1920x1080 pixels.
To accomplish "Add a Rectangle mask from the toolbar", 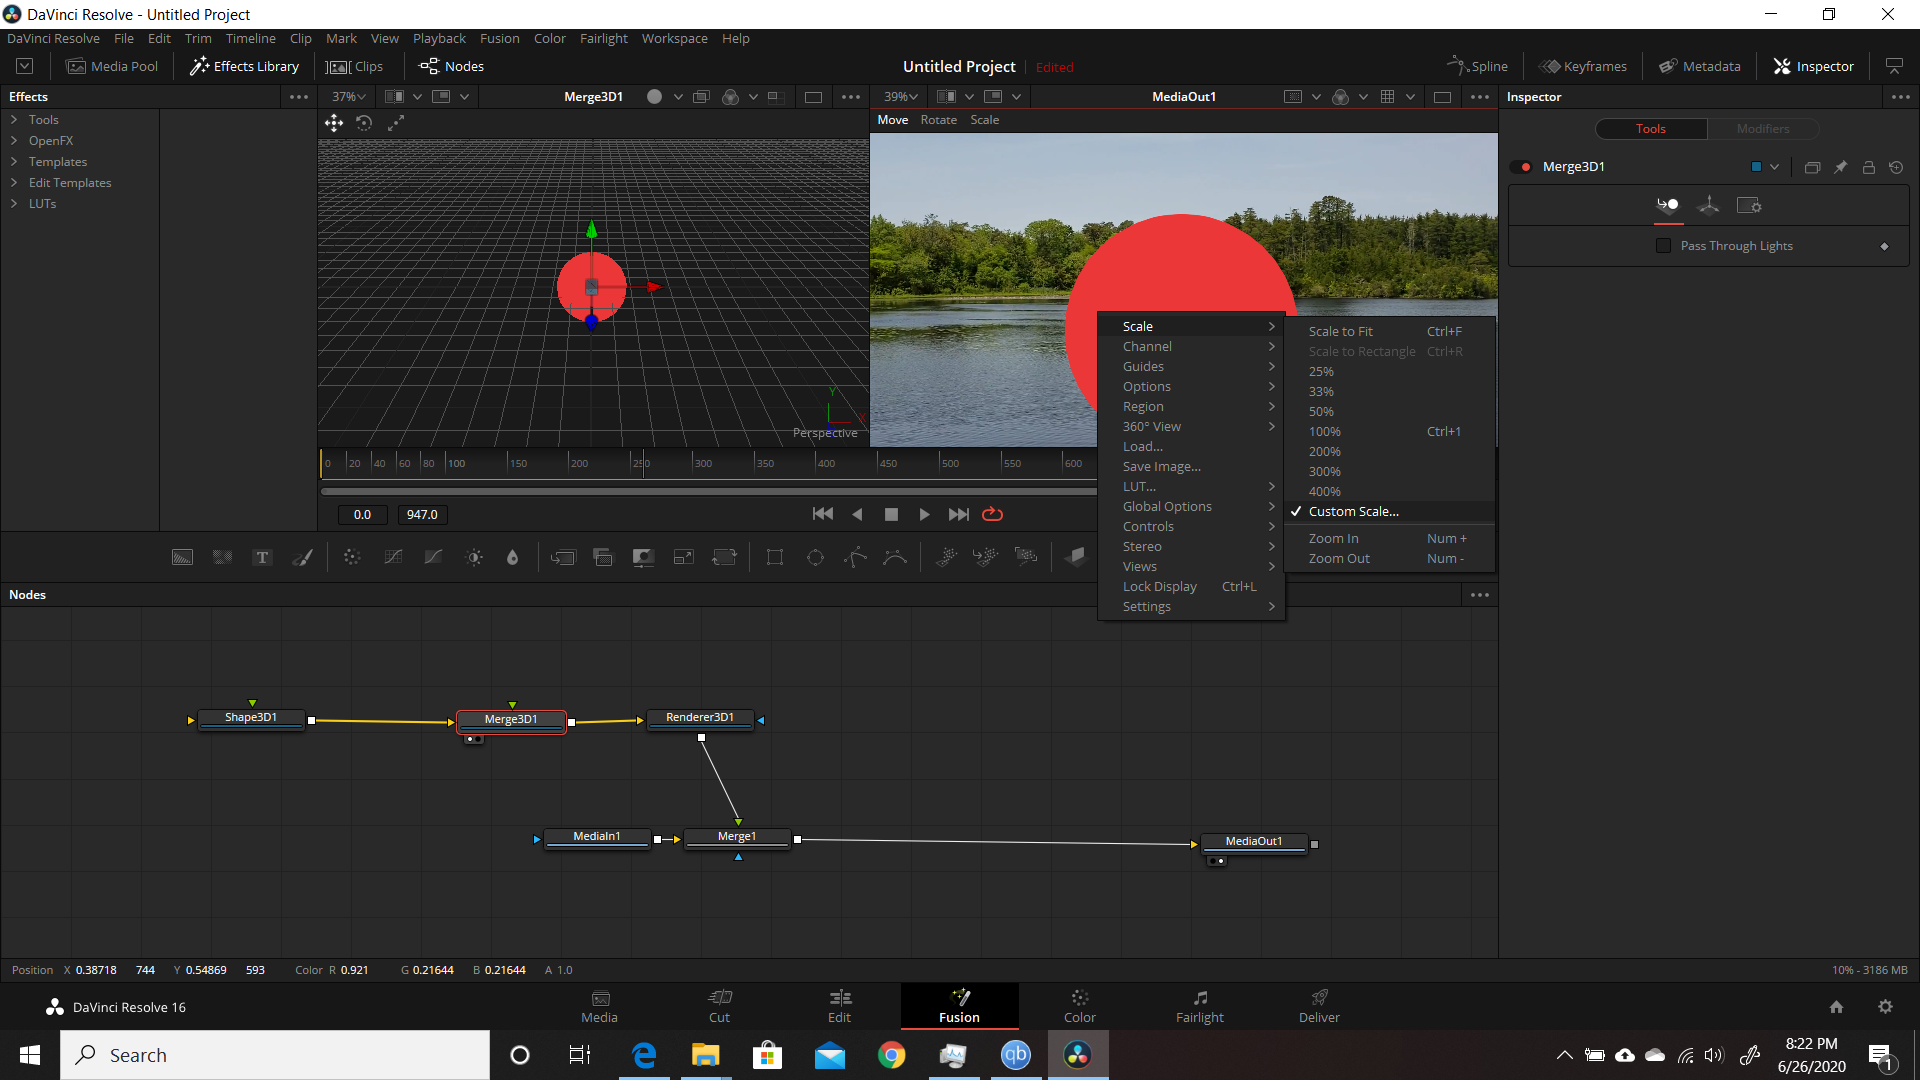I will tap(775, 558).
